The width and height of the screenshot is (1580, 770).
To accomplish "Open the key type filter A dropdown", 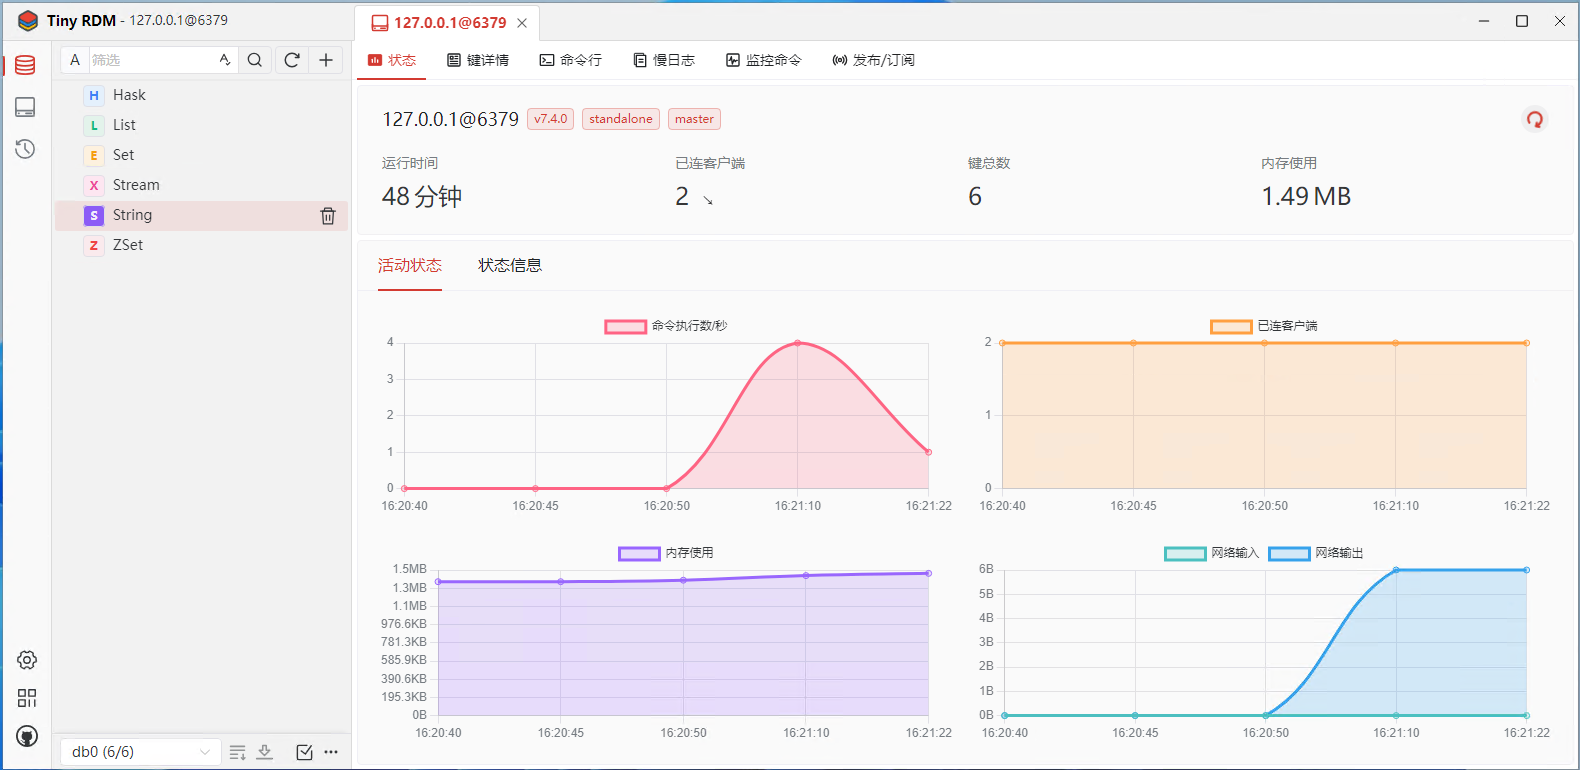I will pos(75,60).
